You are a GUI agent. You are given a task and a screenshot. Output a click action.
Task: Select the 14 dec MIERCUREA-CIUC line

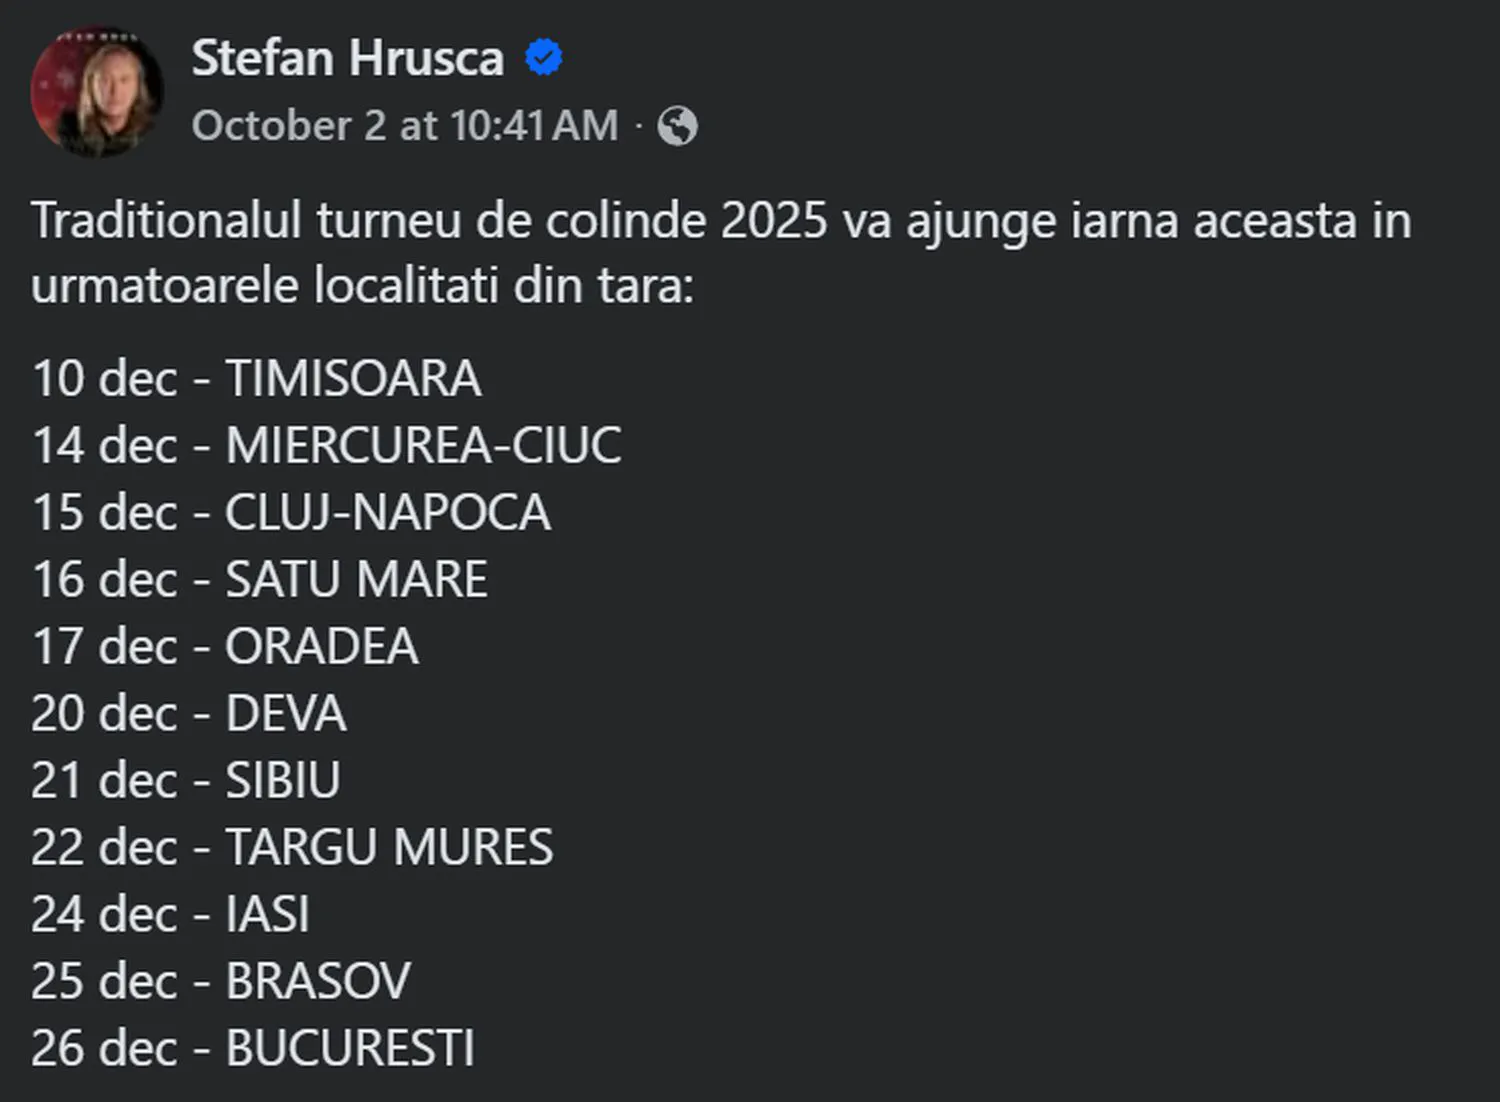(x=326, y=446)
